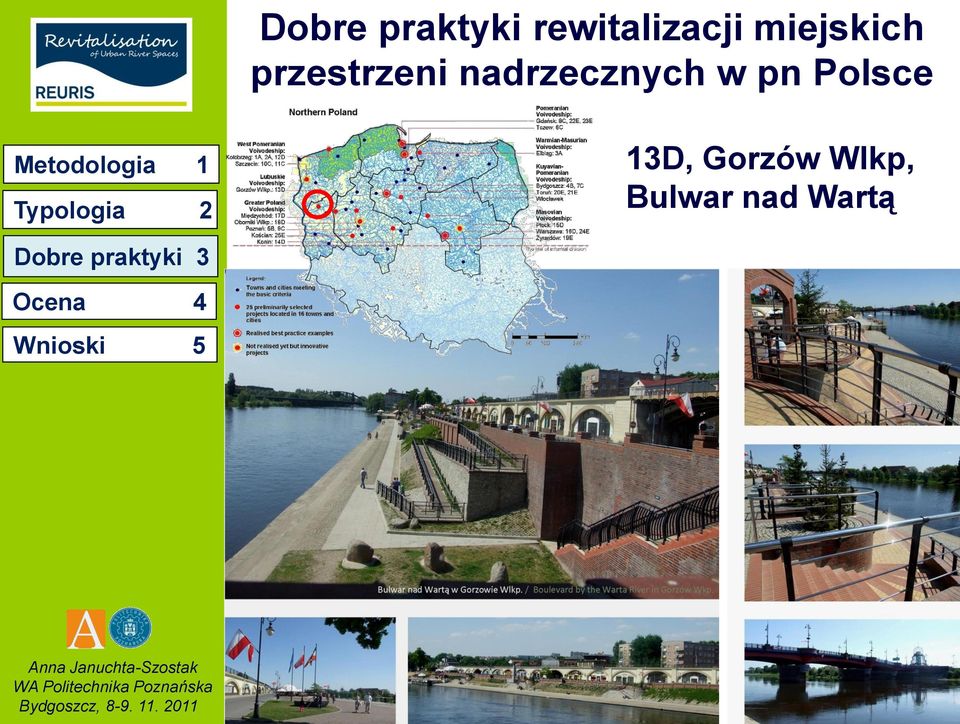Open the large Bulwar nad Wartą boulevard photo

[471, 435]
